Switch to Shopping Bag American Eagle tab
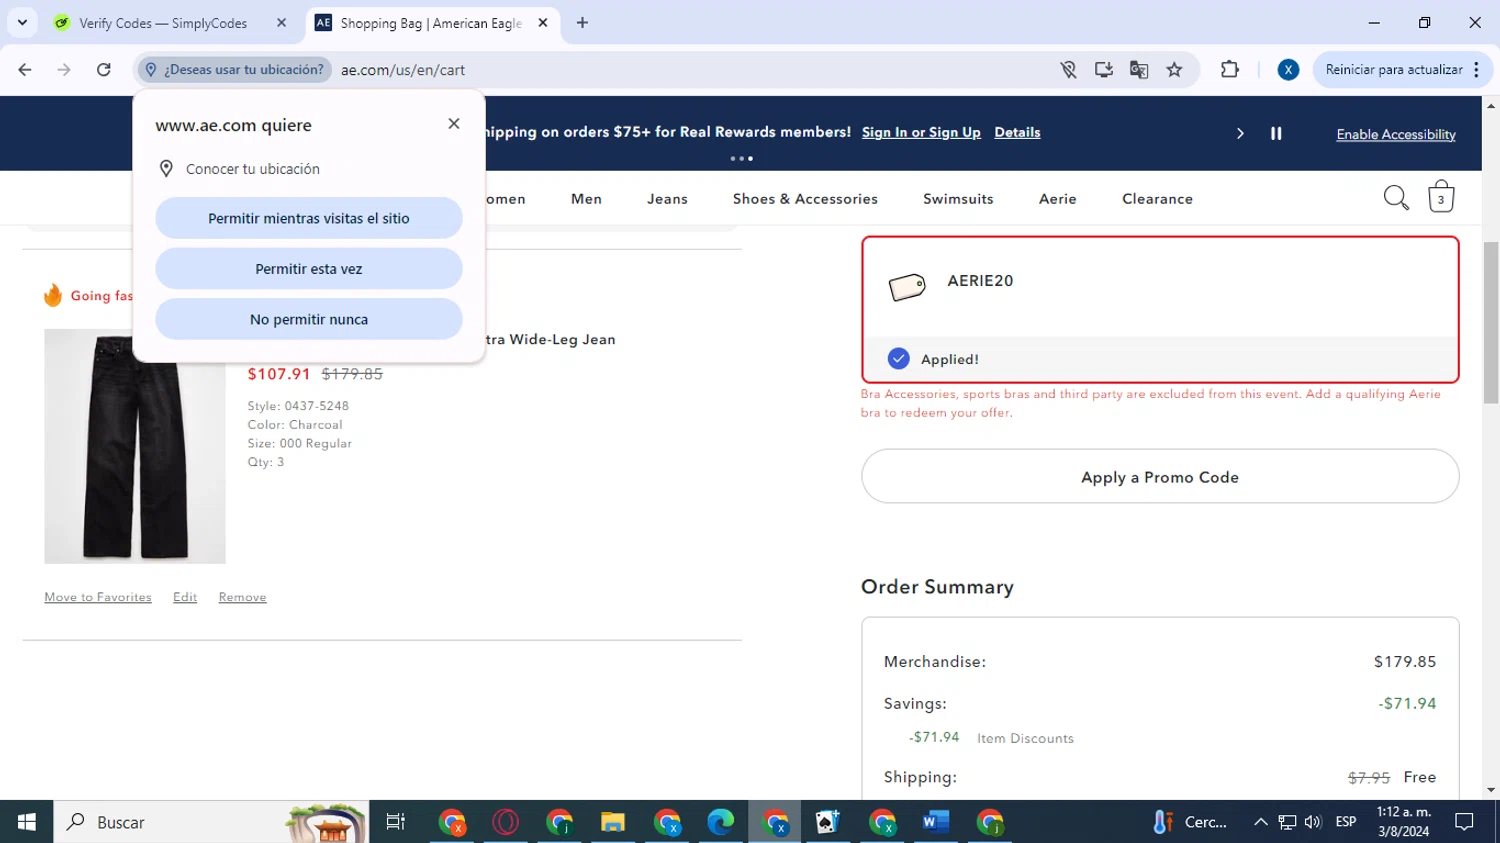This screenshot has height=843, width=1500. tap(432, 23)
